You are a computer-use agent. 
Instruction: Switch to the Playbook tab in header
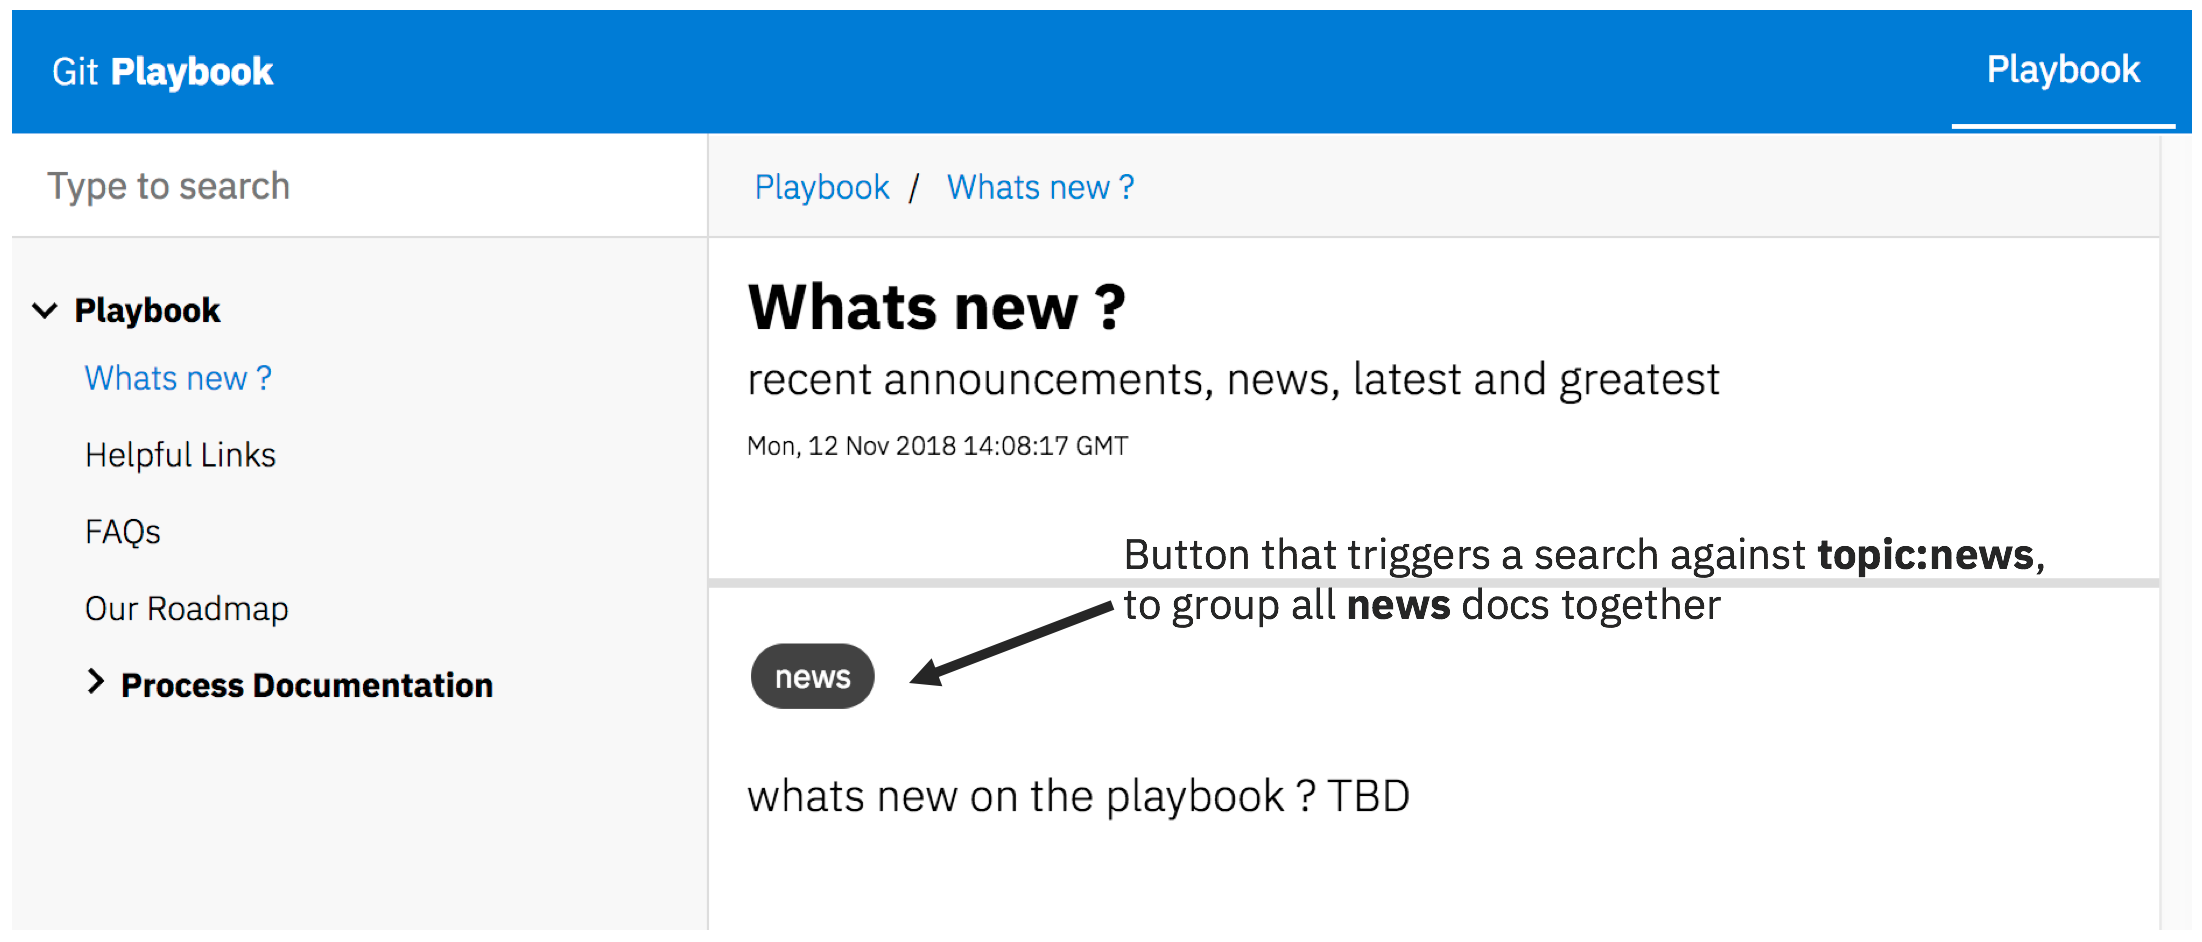[x=2062, y=70]
